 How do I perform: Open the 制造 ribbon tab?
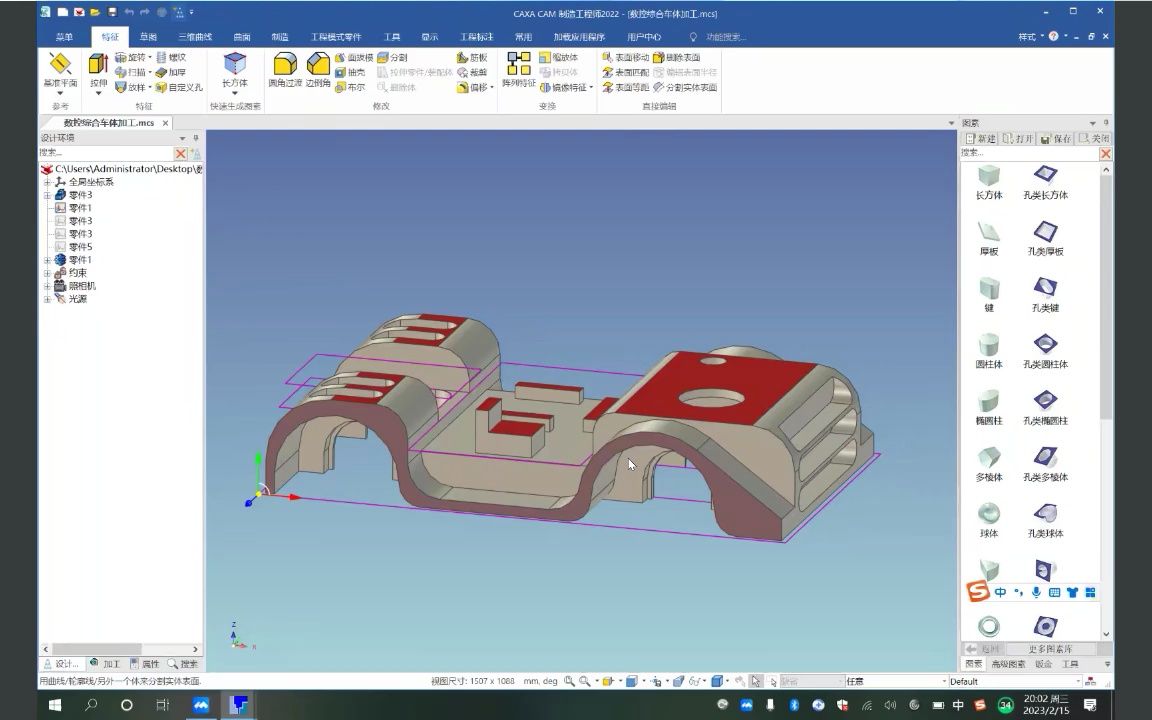click(x=280, y=37)
